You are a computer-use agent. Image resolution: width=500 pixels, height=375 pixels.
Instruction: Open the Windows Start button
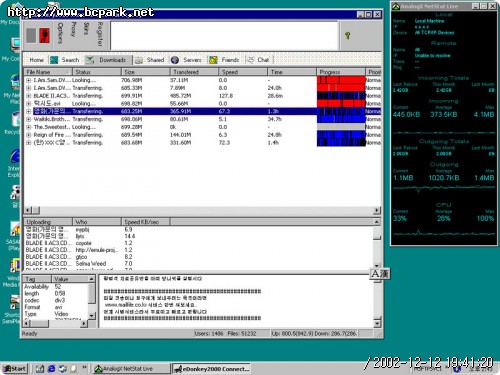coord(15,369)
